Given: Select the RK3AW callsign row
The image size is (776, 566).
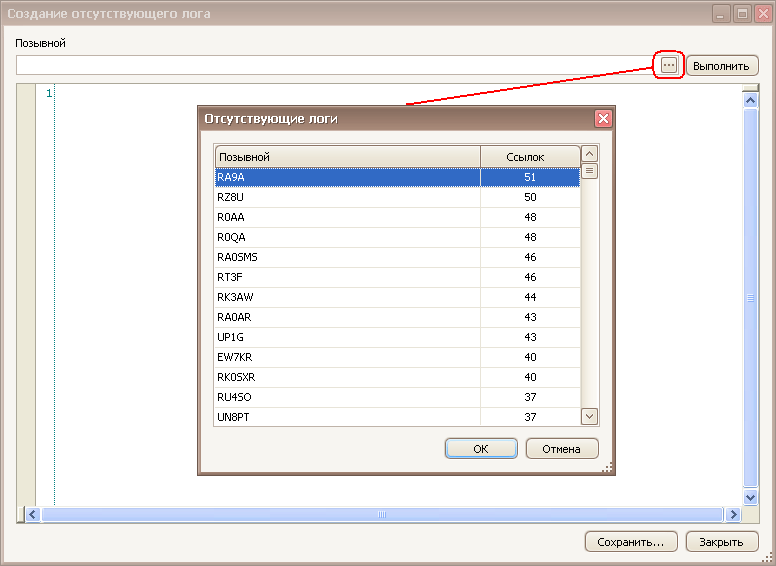Looking at the screenshot, I should click(347, 297).
